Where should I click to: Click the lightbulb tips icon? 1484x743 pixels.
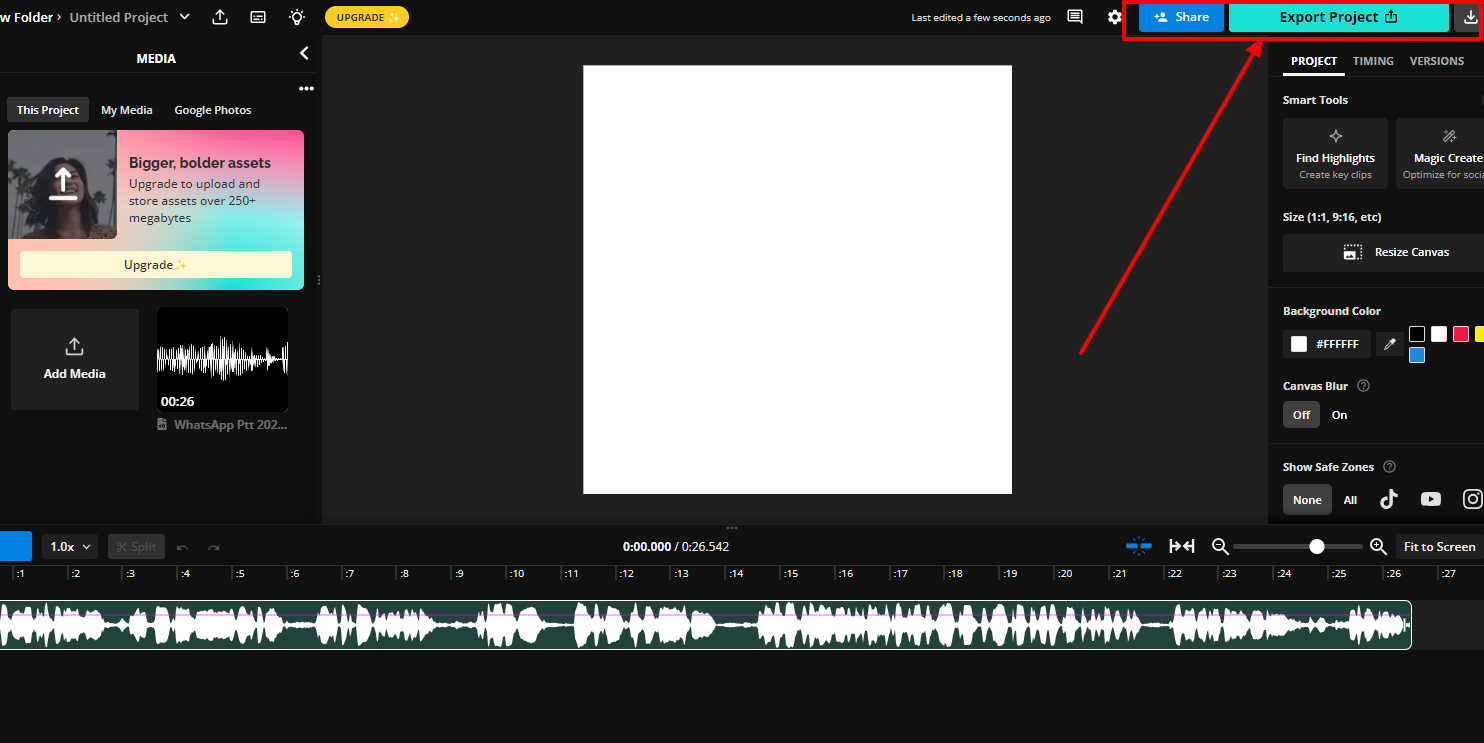tap(296, 17)
